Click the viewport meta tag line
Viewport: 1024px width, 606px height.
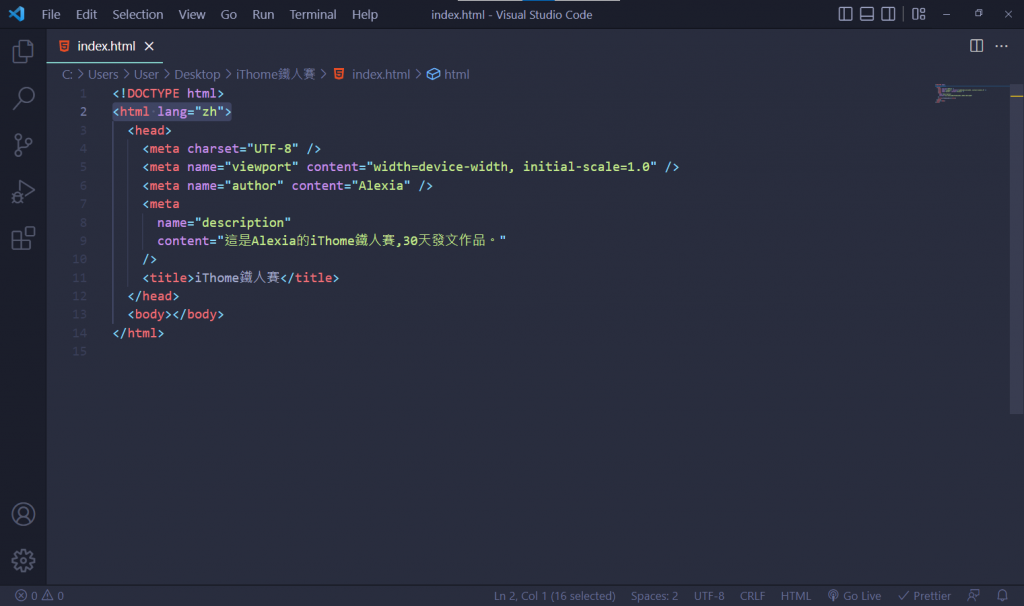(411, 167)
